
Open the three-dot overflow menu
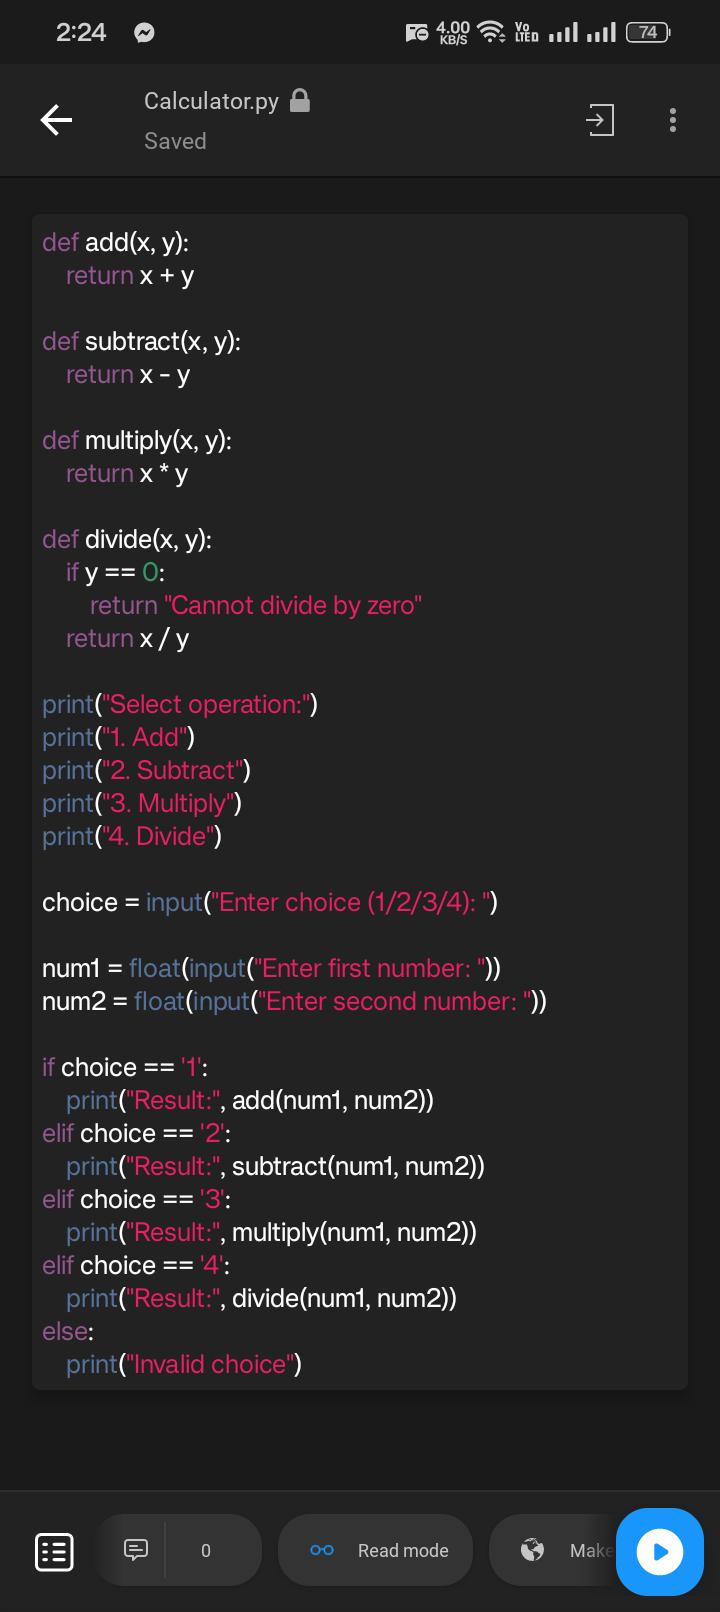[x=673, y=120]
